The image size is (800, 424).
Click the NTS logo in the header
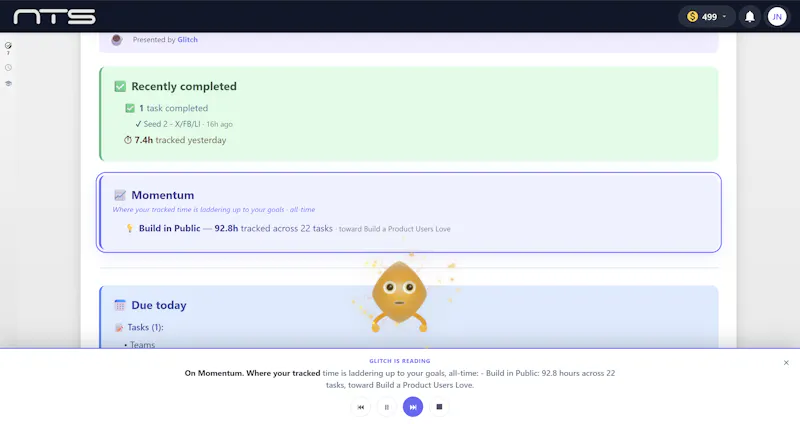(55, 17)
